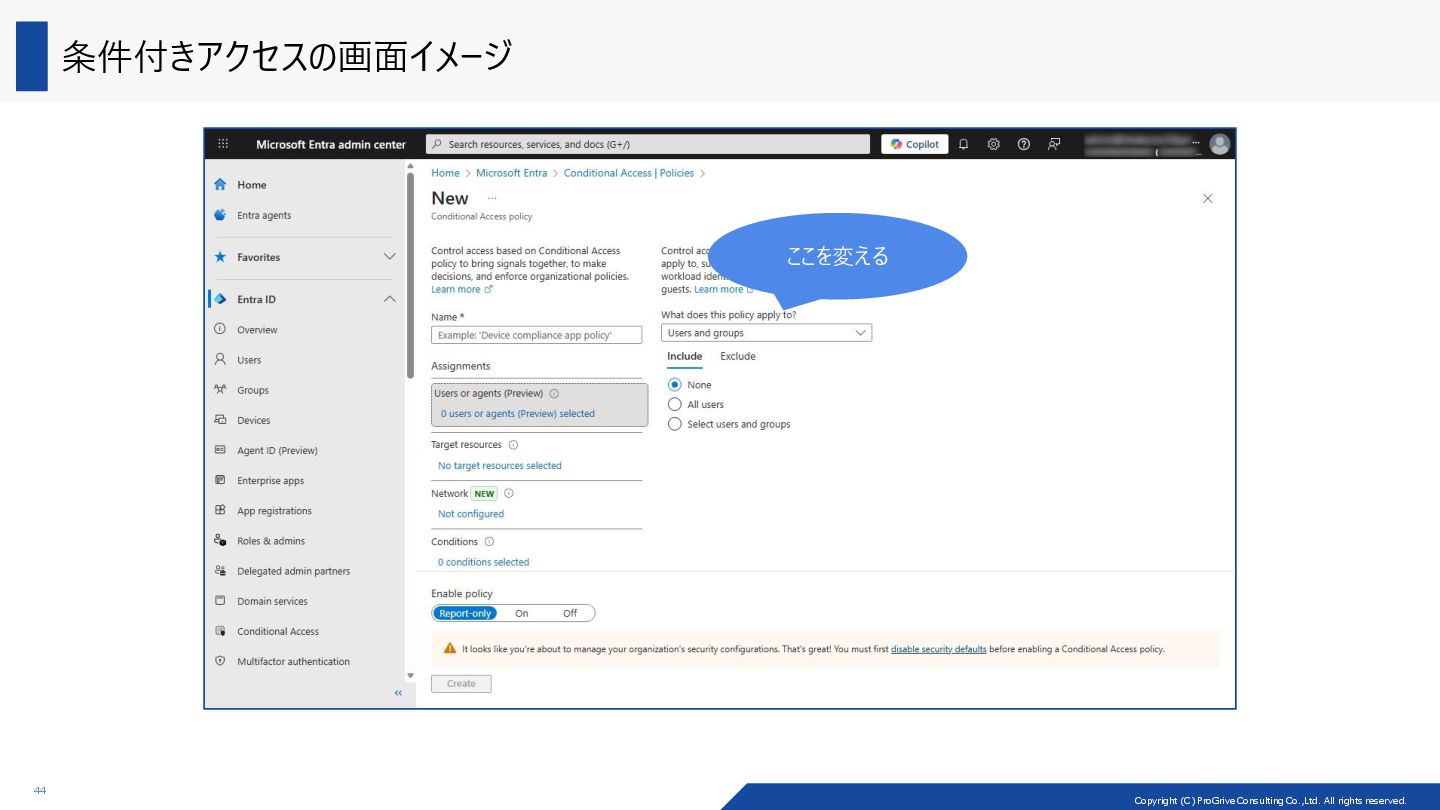Click the Home sidebar house icon

220,185
